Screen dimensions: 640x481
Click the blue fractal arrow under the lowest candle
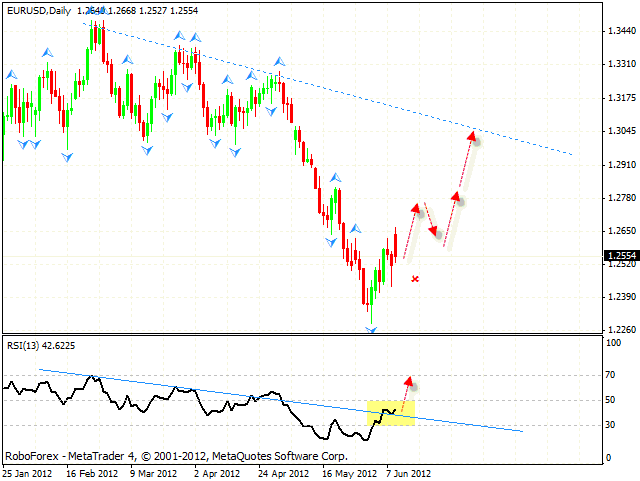point(371,330)
